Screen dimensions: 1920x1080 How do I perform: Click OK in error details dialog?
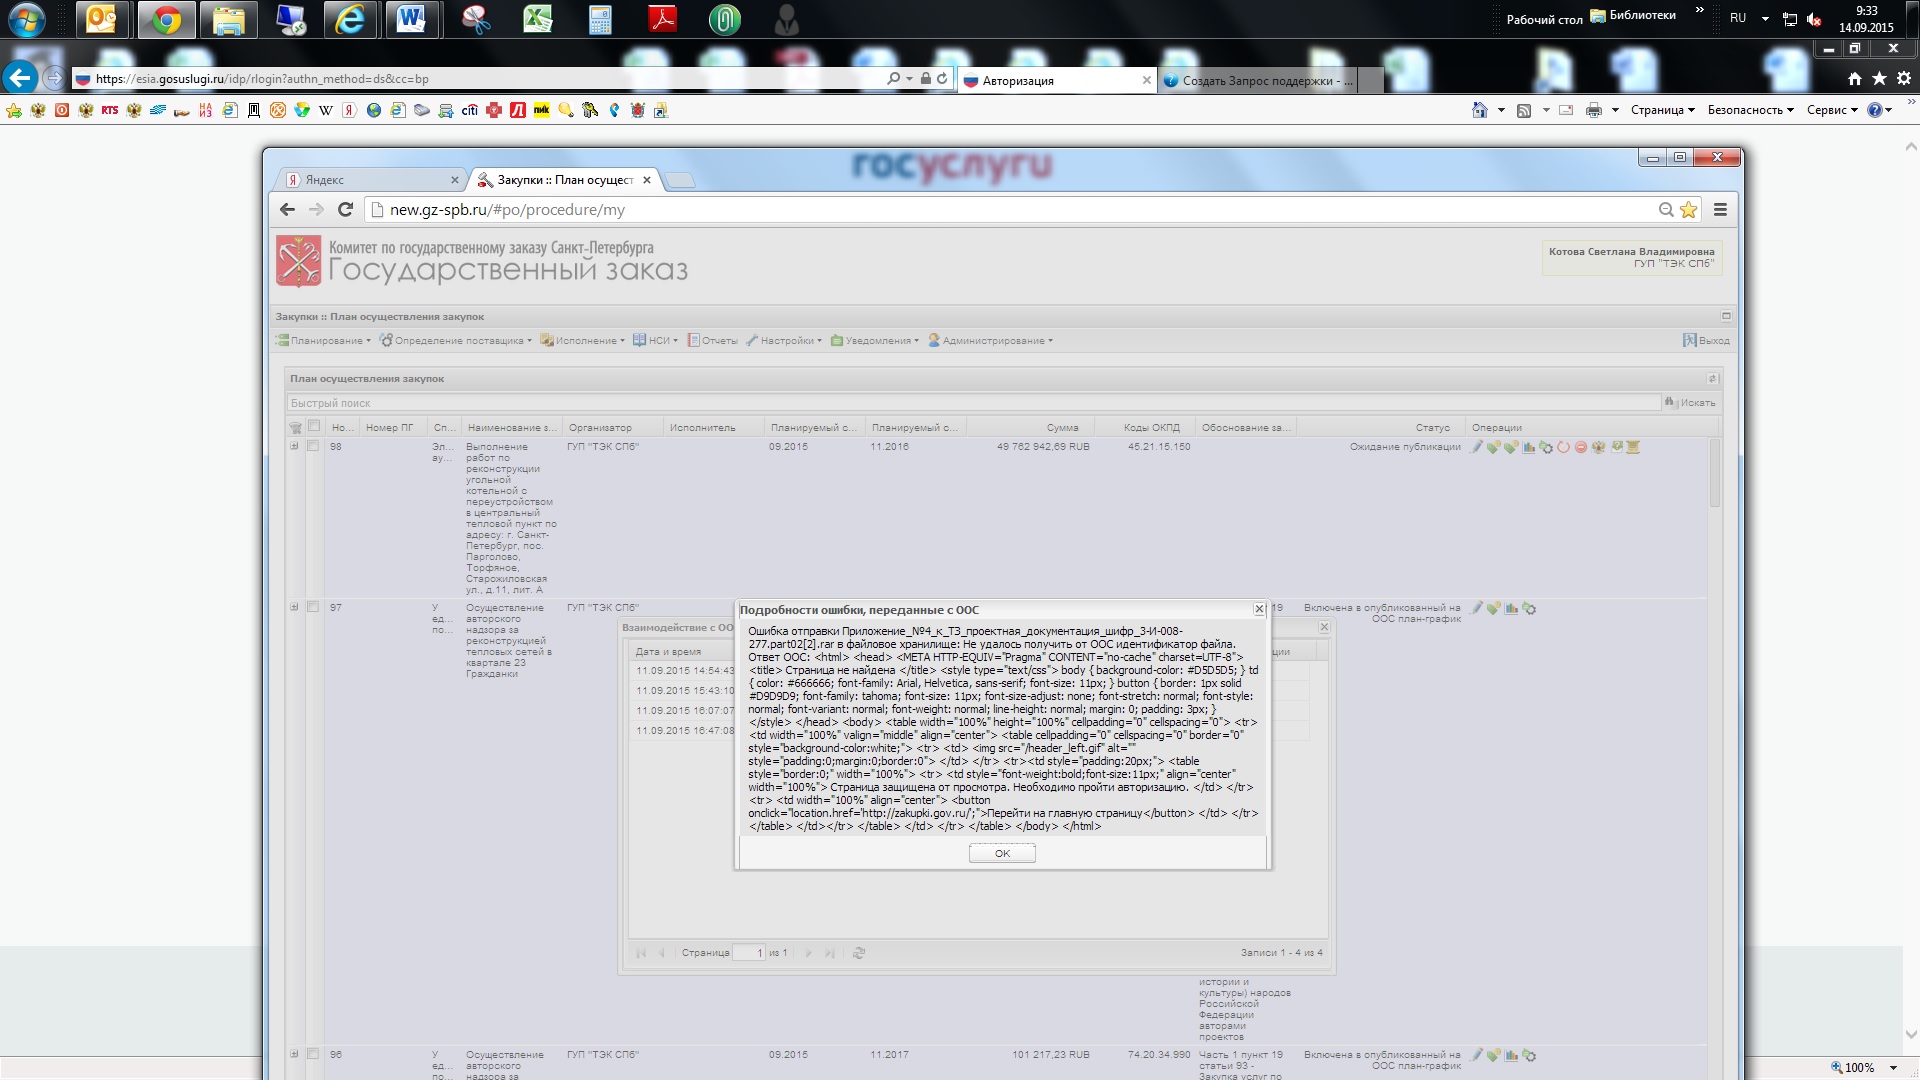click(1002, 853)
